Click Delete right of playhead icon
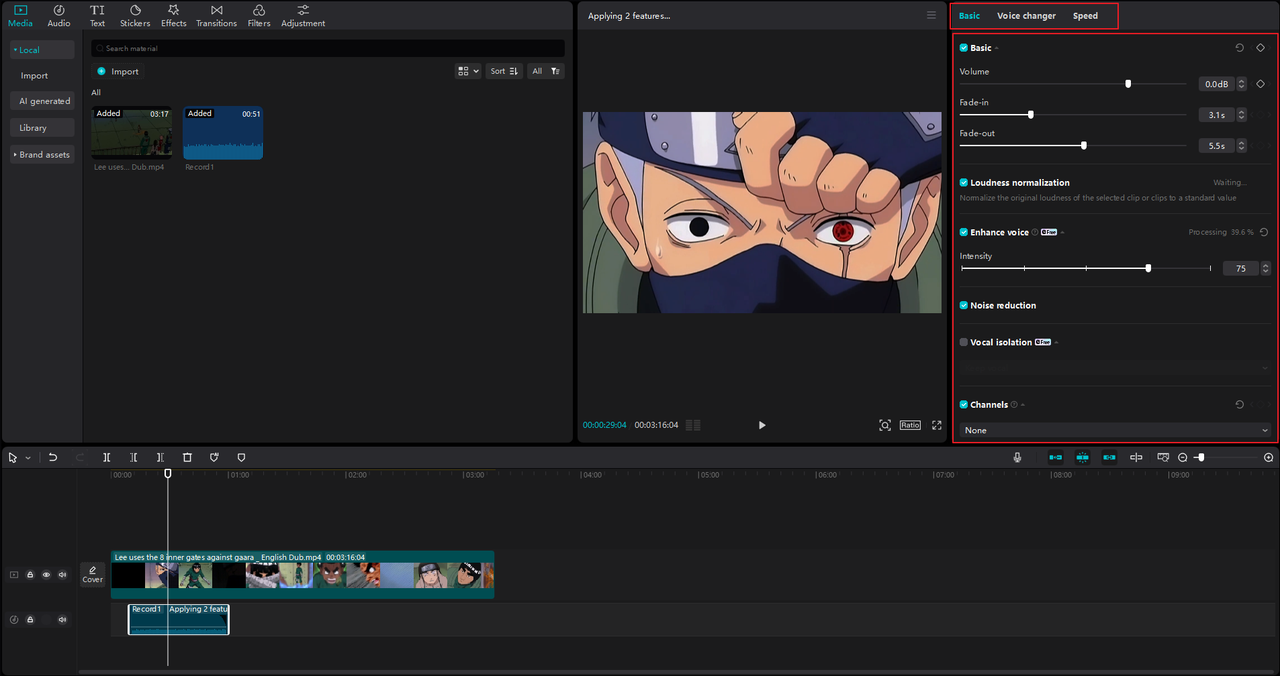The image size is (1280, 676). 160,457
